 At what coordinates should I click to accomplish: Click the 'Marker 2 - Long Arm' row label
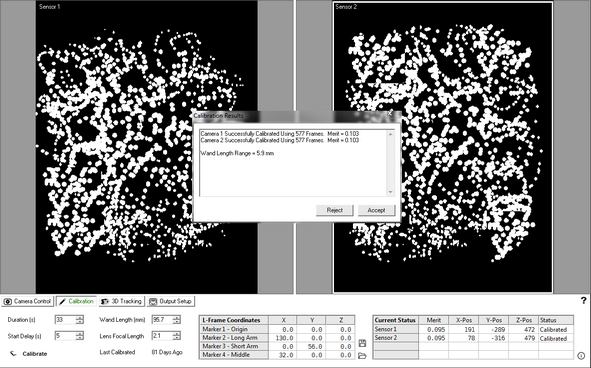tap(234, 338)
